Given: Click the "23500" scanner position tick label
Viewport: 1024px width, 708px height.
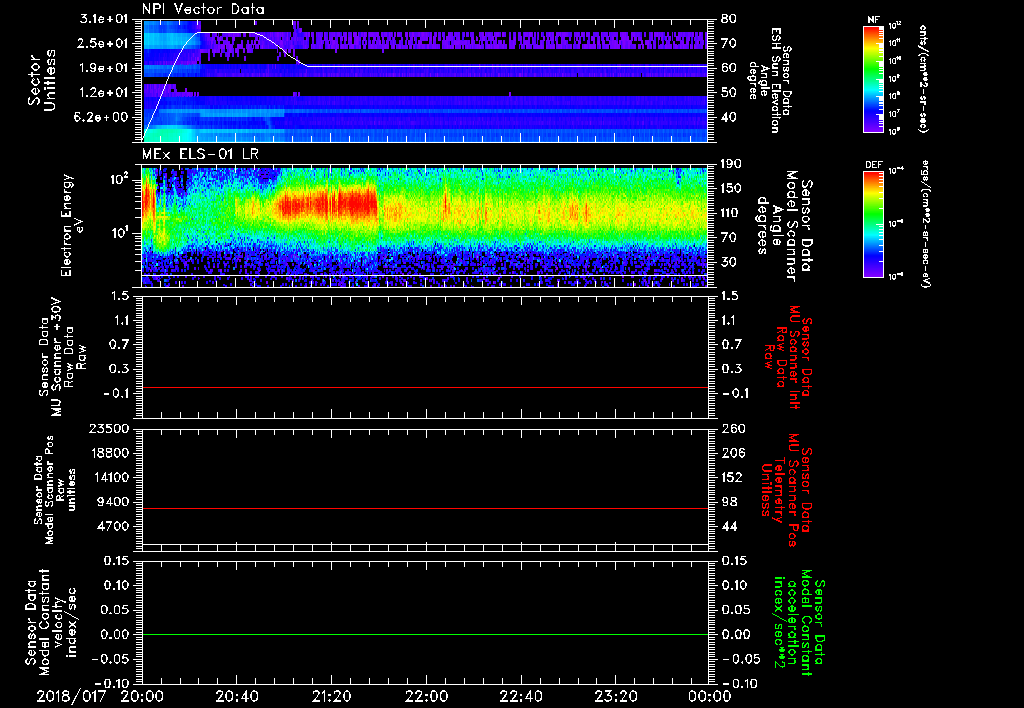Looking at the screenshot, I should point(111,428).
